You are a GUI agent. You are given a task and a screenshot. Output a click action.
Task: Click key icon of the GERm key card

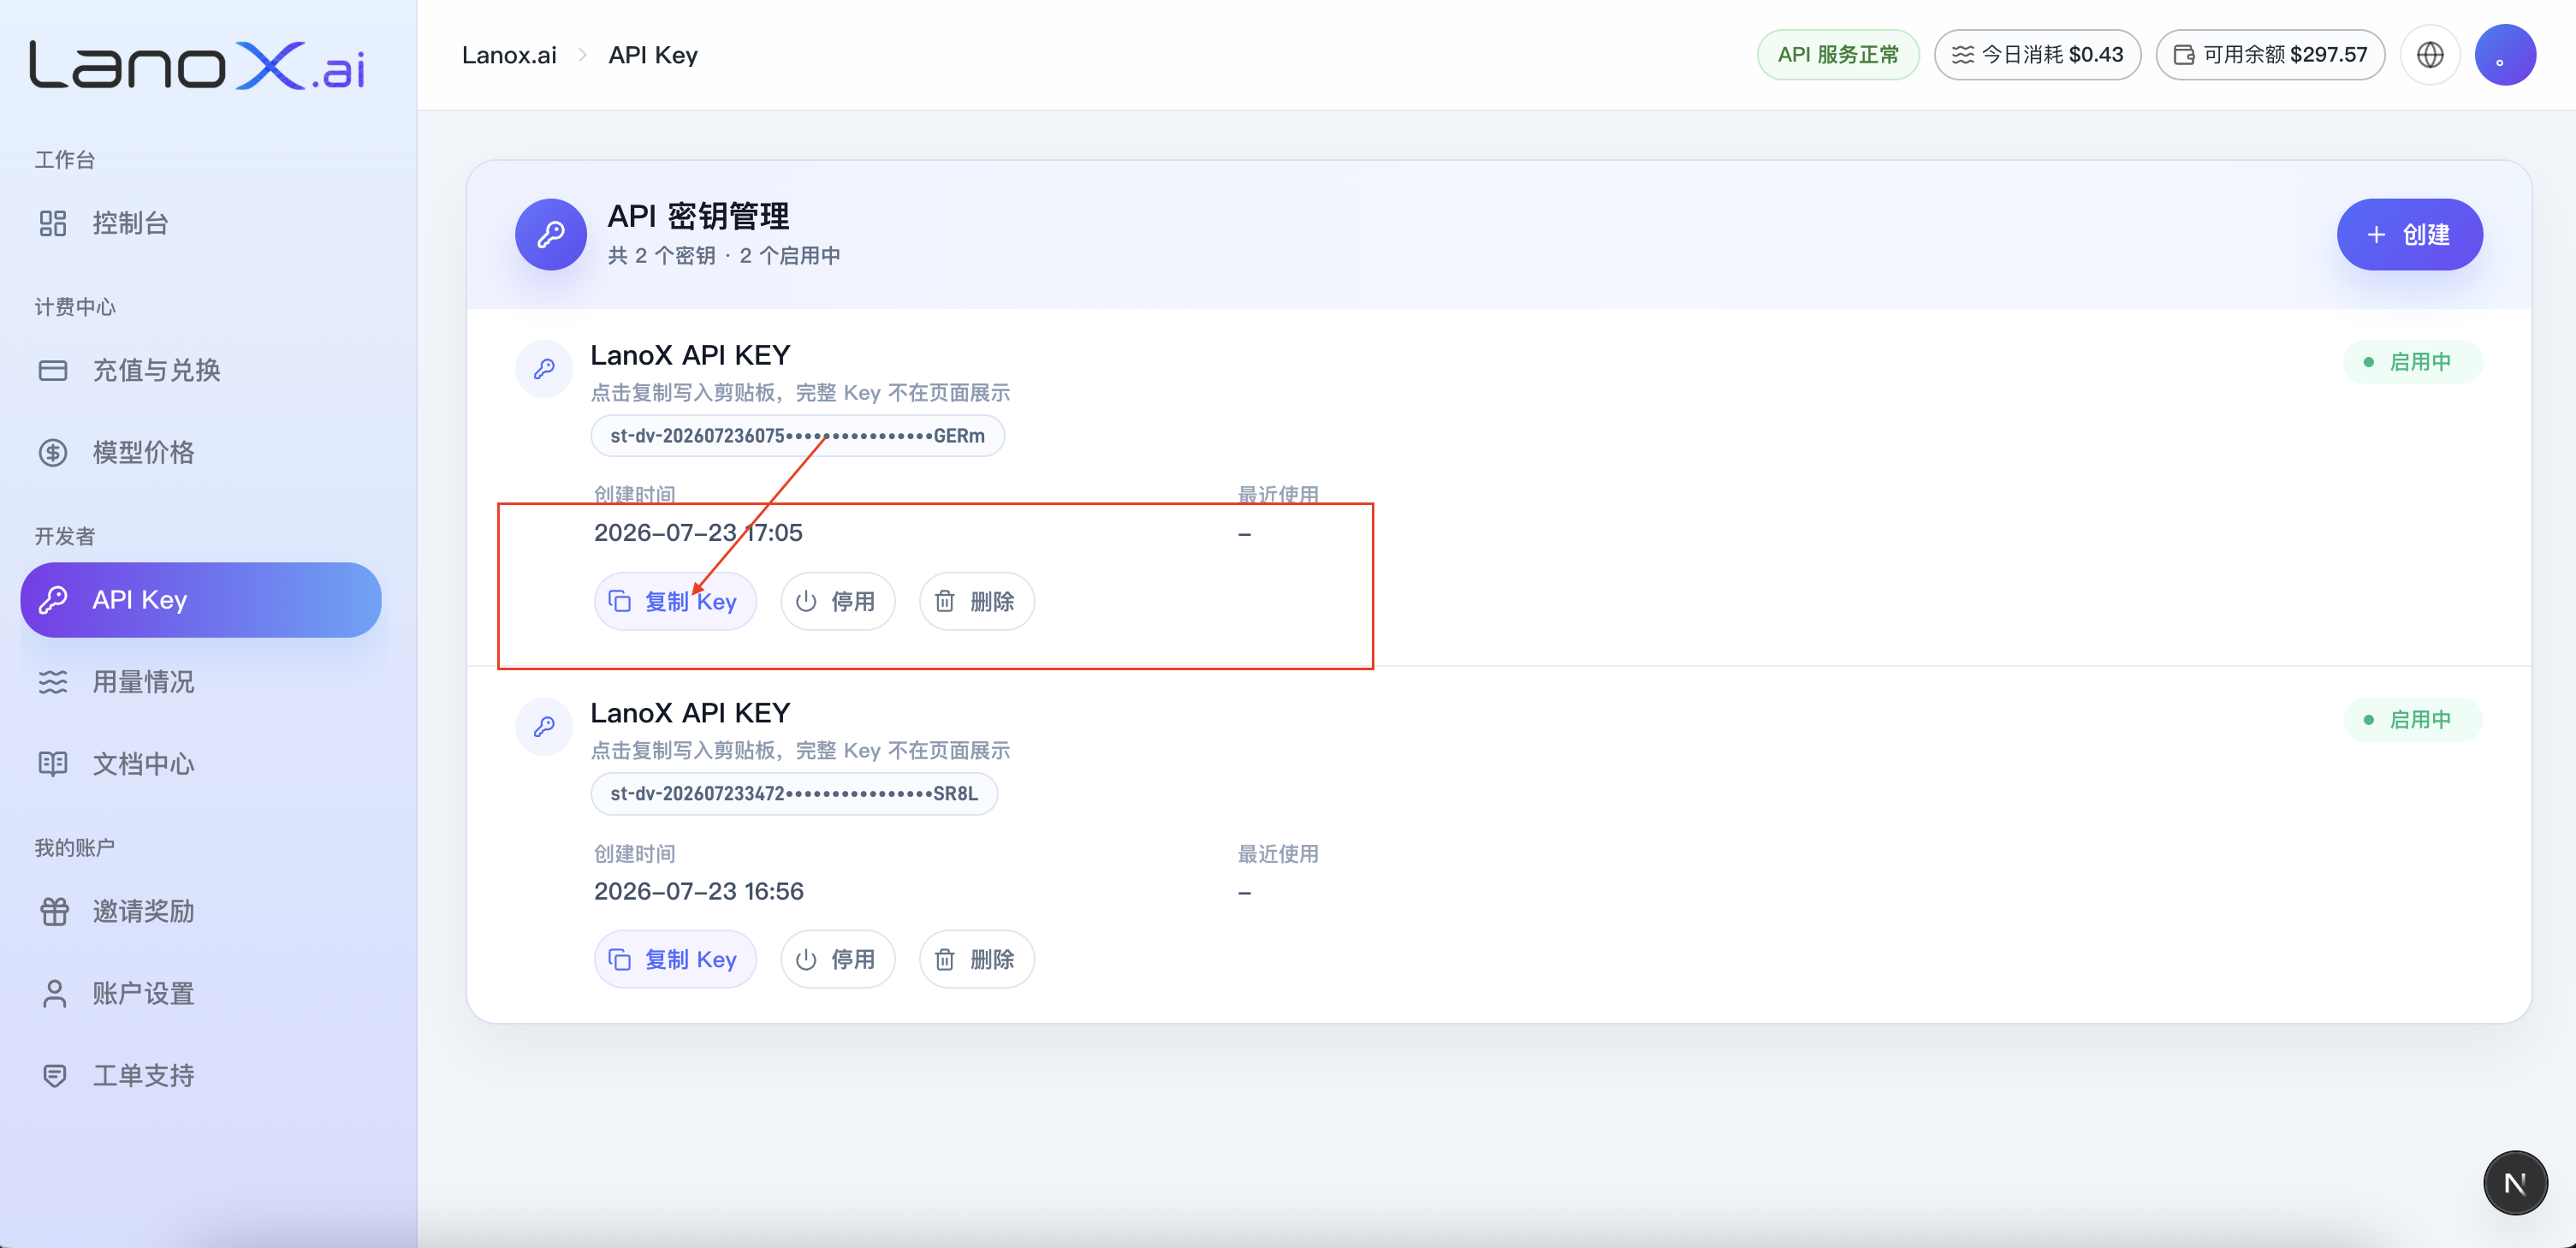click(x=544, y=369)
